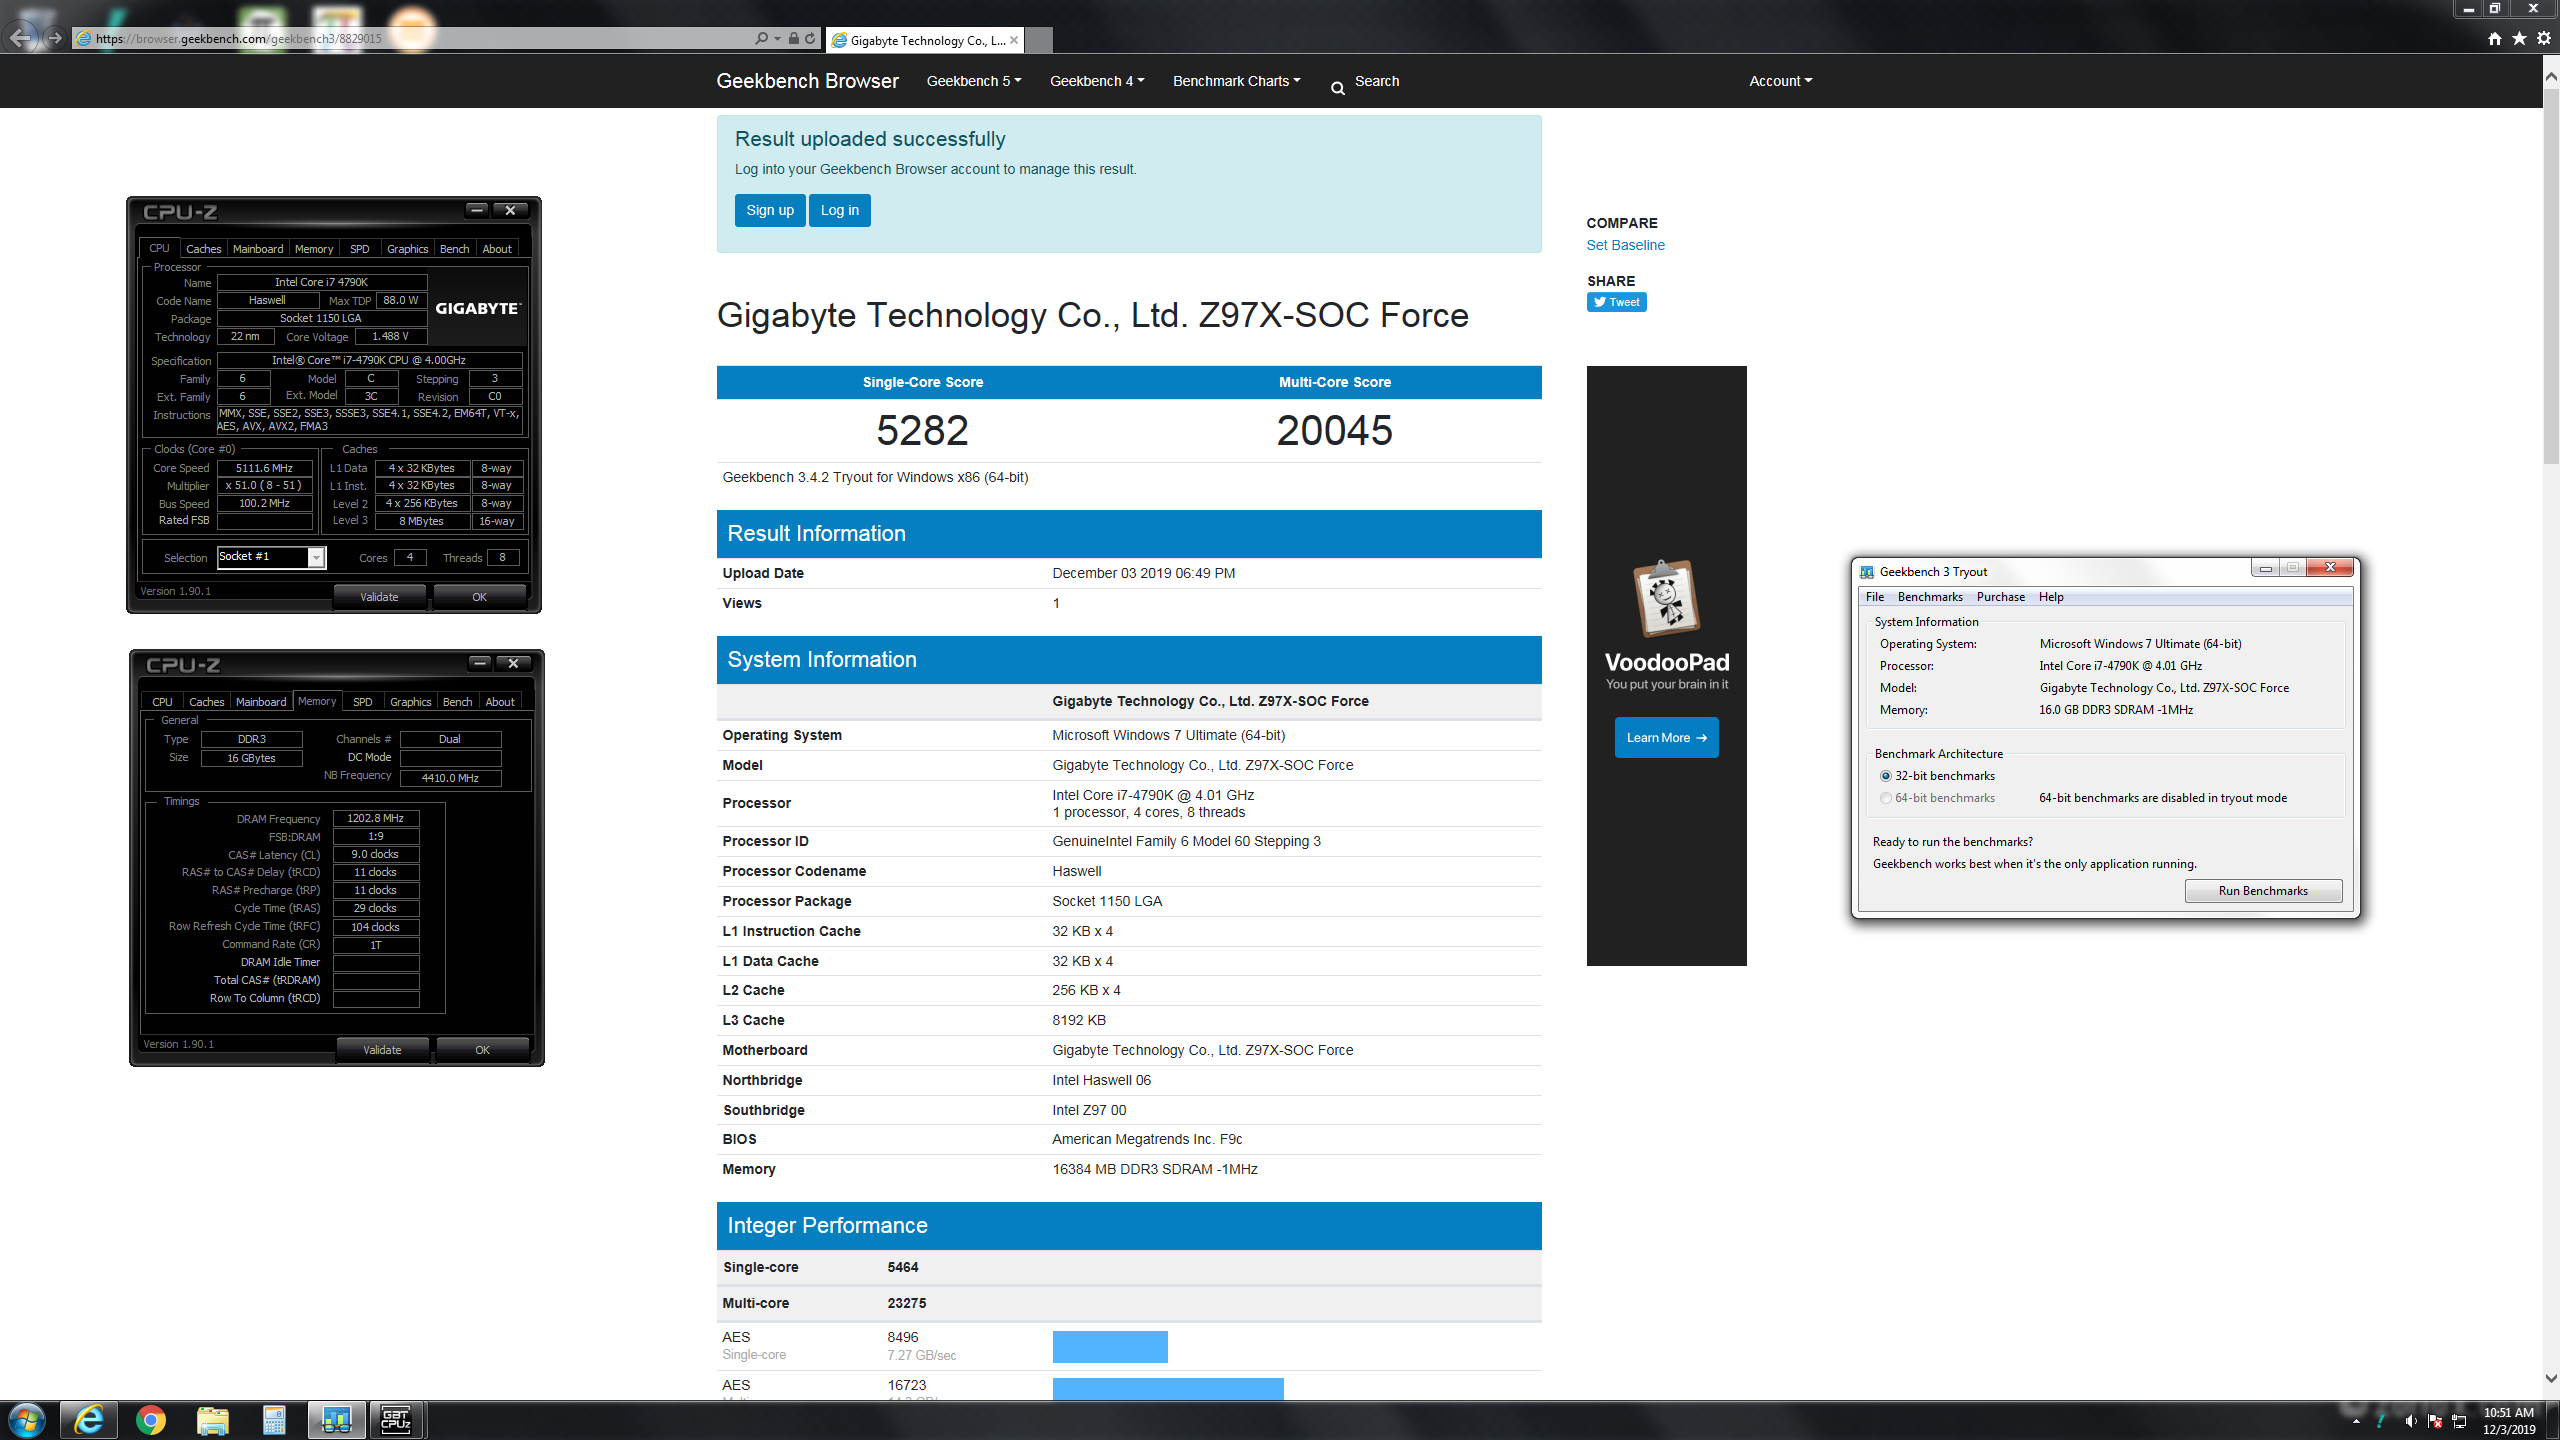This screenshot has height=1440, width=2560.
Task: Click the refresh icon in address bar
Action: click(810, 38)
